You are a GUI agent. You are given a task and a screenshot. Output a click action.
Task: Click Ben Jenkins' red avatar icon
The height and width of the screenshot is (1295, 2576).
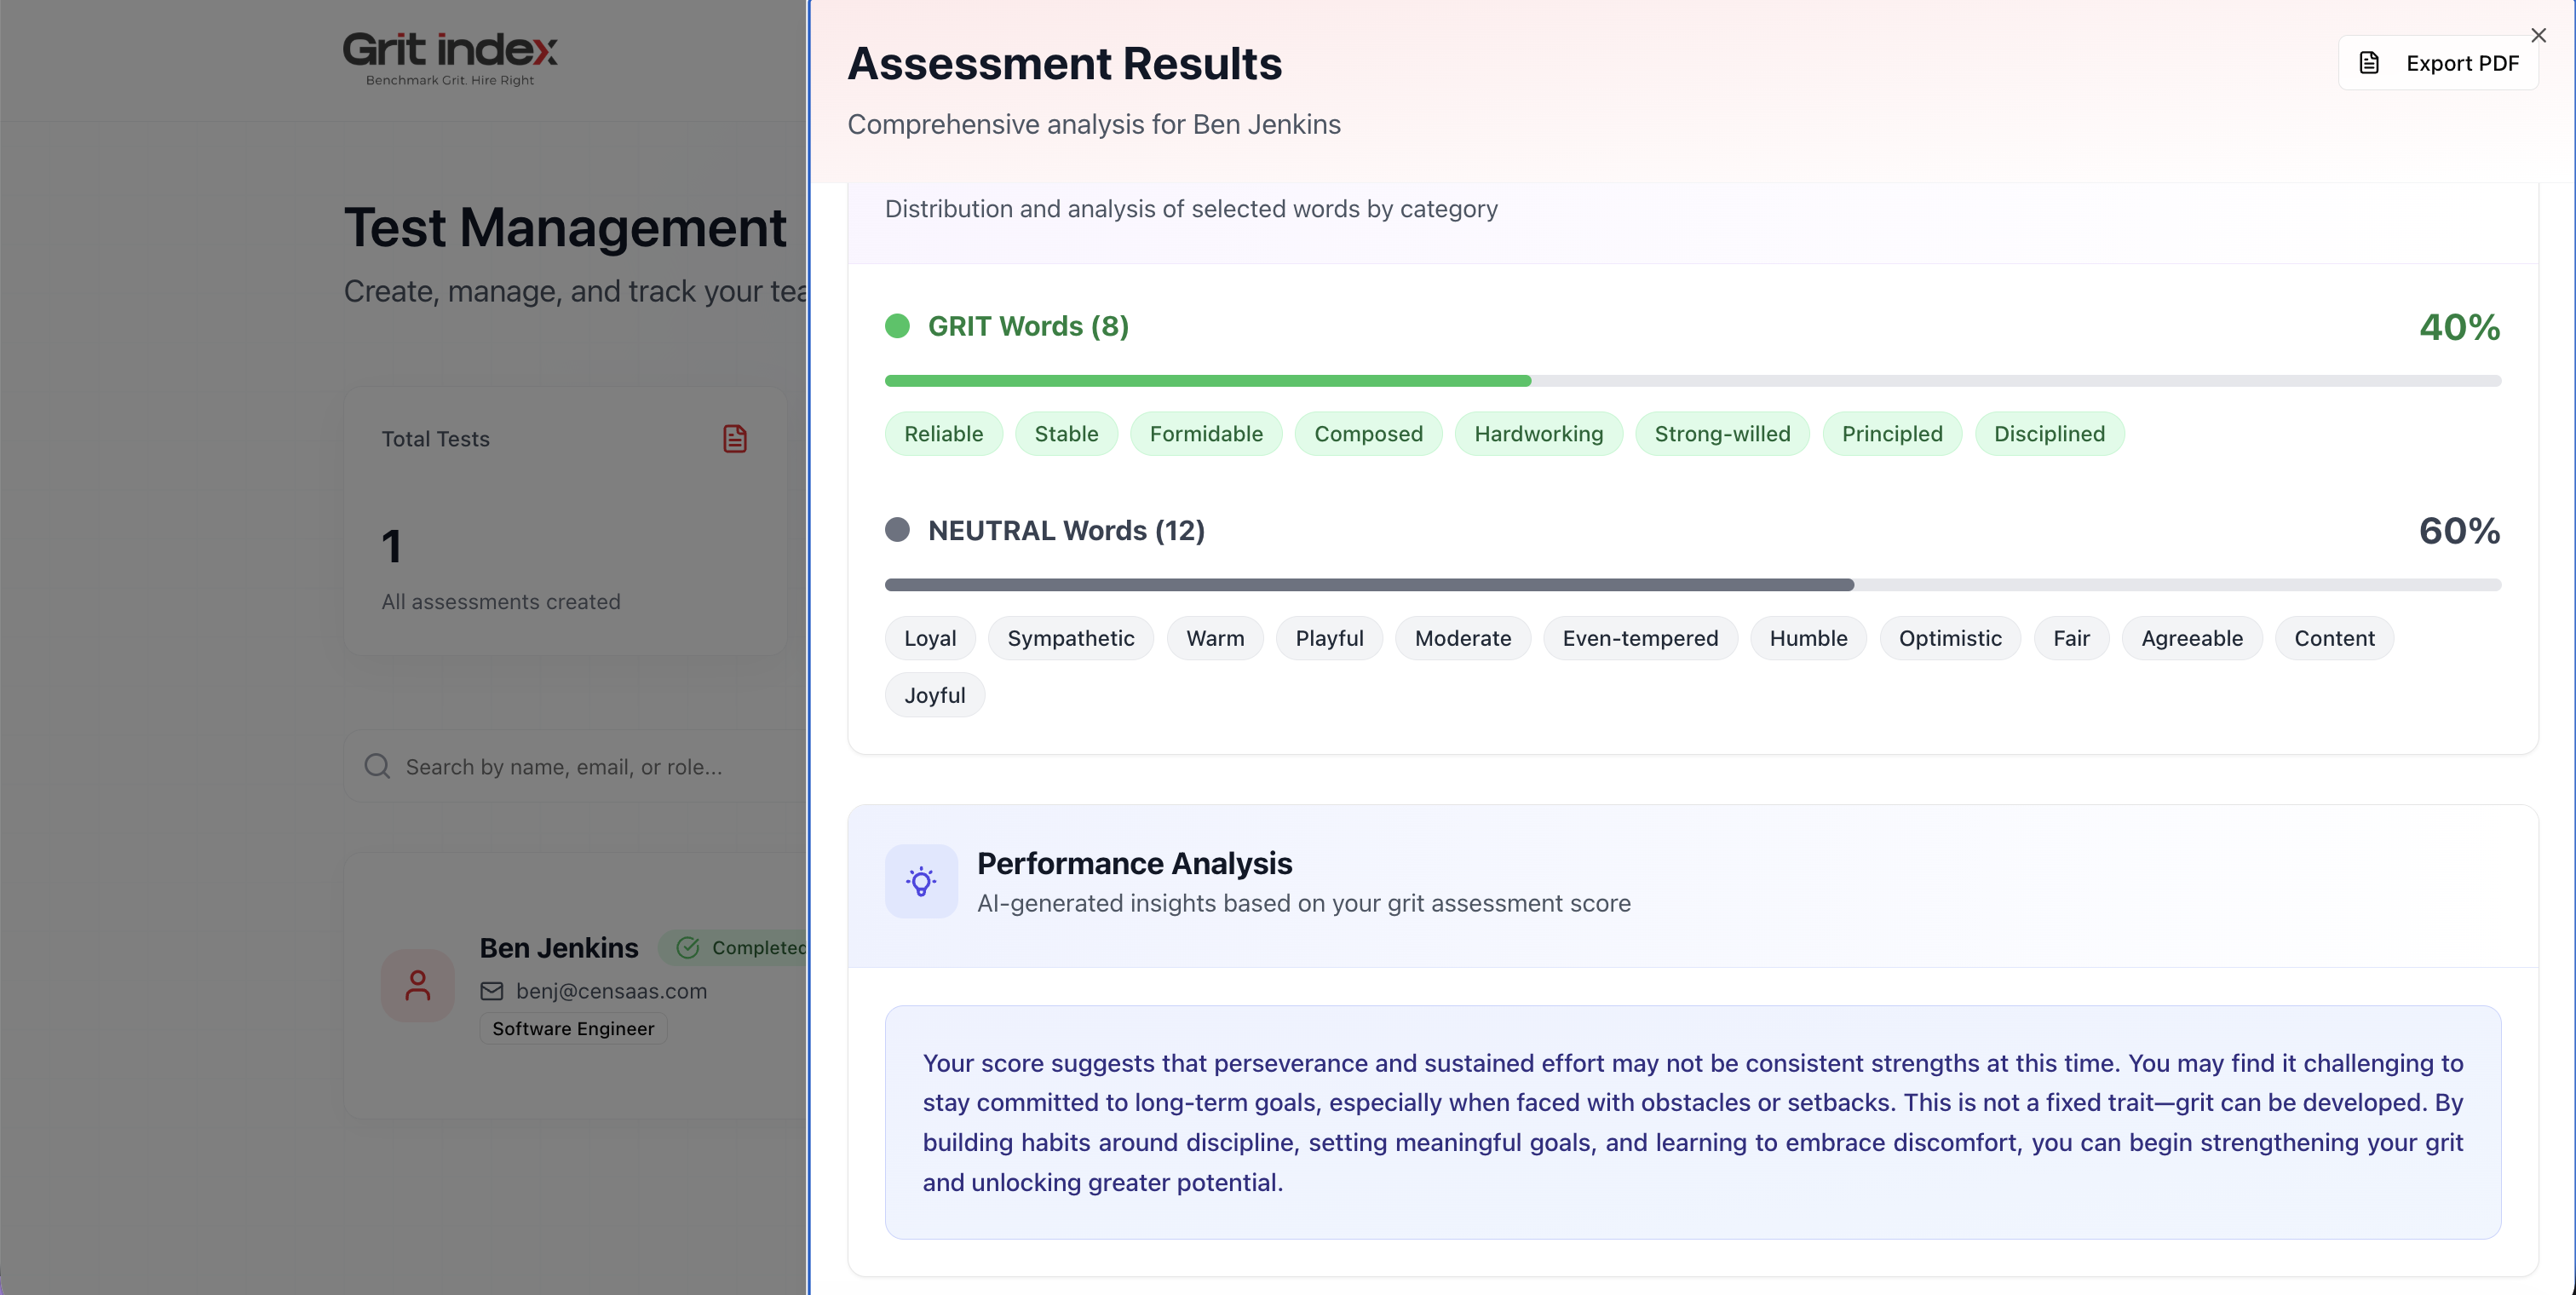(x=418, y=986)
